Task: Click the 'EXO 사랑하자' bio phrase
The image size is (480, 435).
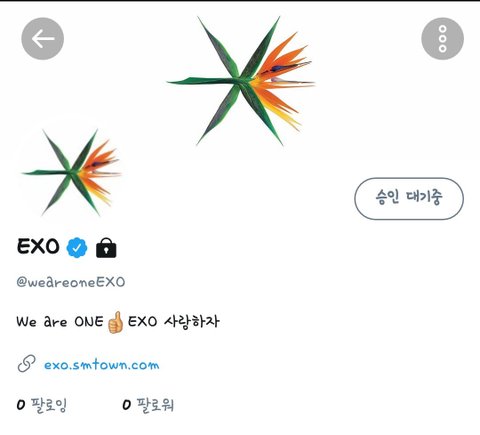Action: pyautogui.click(x=174, y=322)
